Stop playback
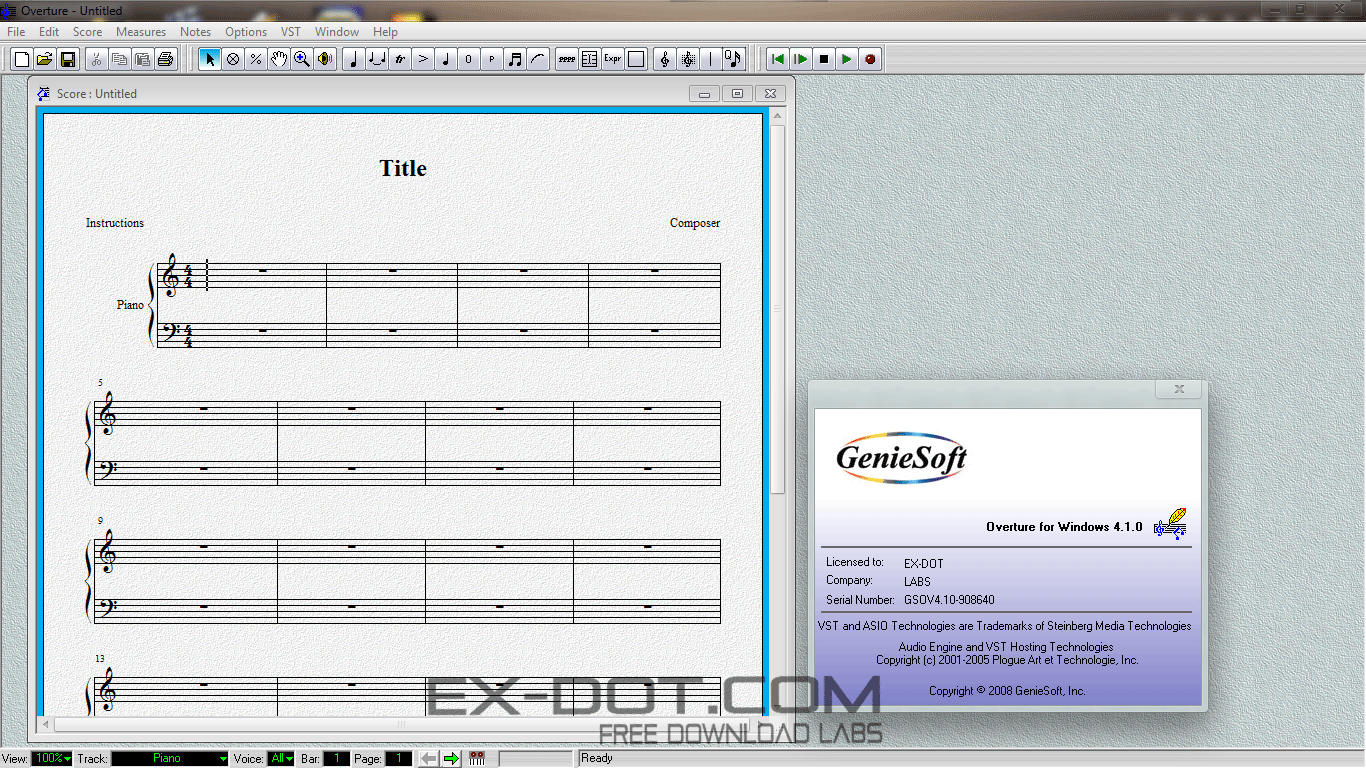The height and width of the screenshot is (768, 1366). click(x=824, y=59)
